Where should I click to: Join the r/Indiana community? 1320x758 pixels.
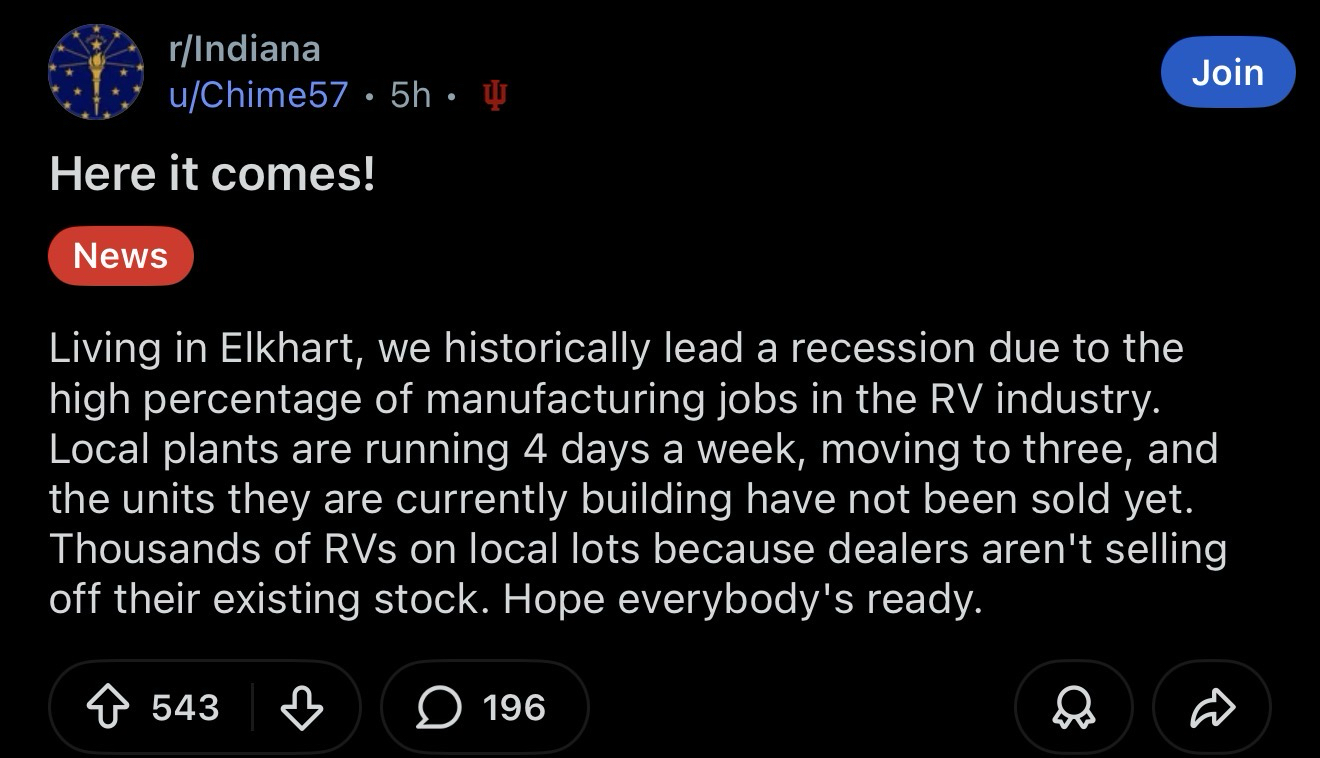pos(1227,72)
